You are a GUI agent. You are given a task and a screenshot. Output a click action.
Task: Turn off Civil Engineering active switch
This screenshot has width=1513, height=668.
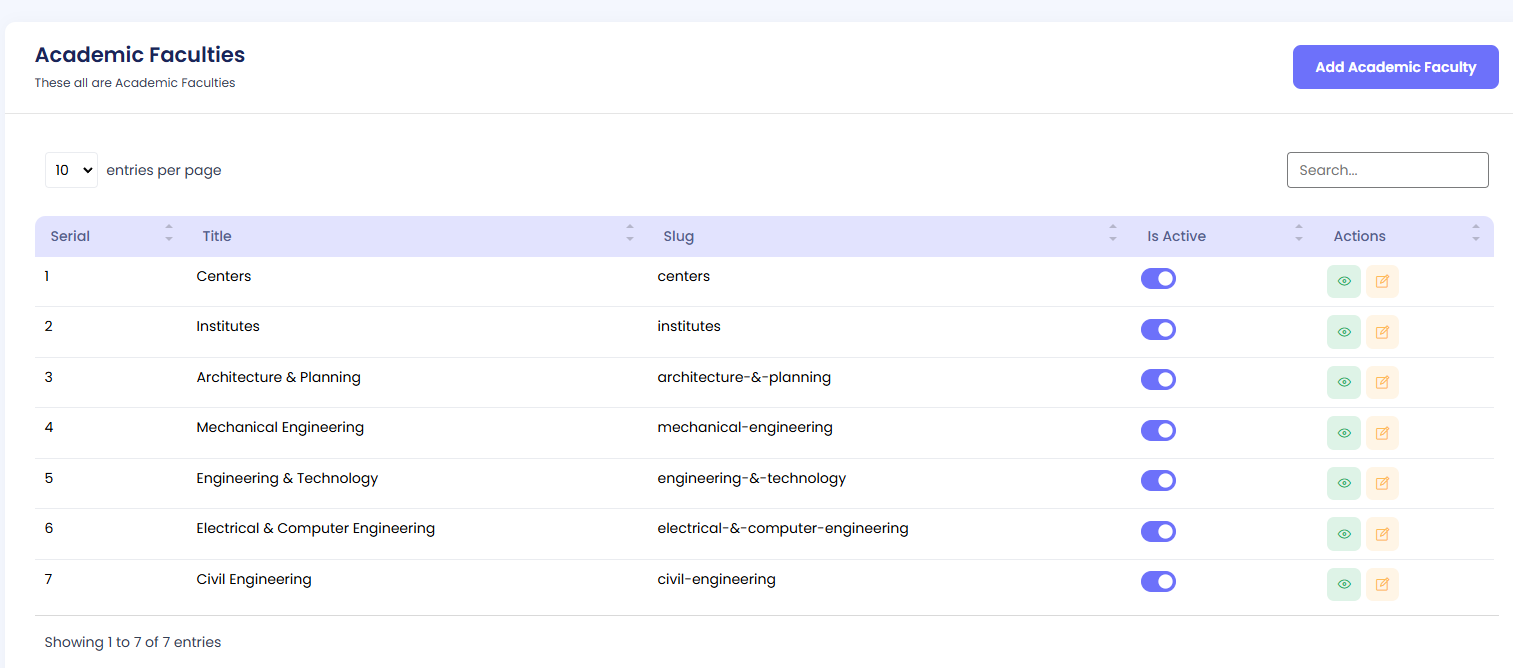(x=1158, y=581)
